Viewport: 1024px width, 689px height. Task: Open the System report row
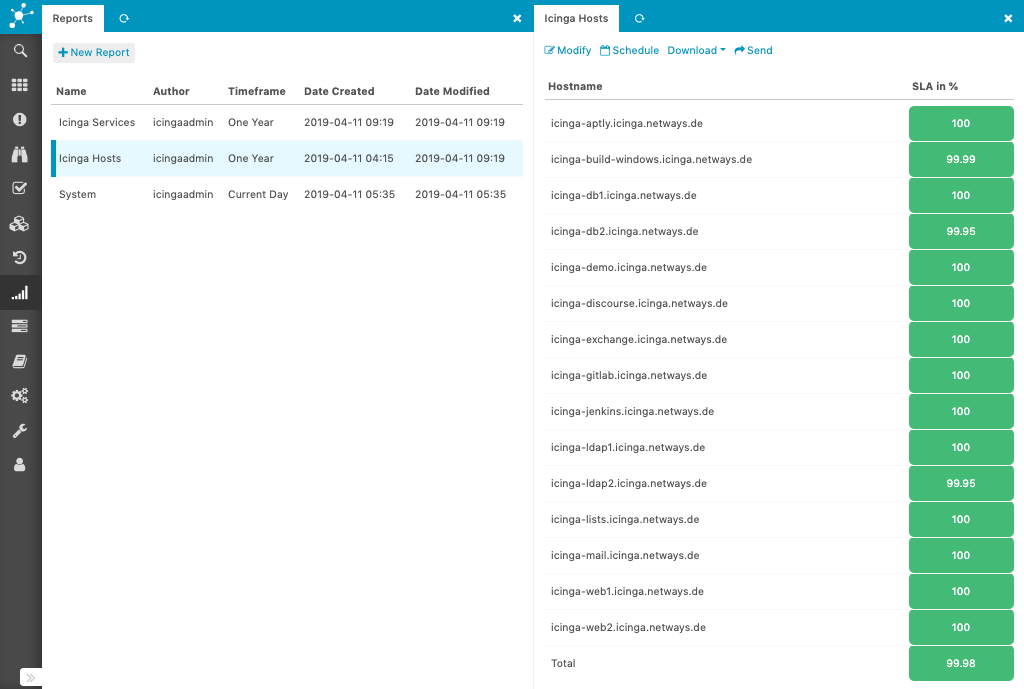point(287,194)
